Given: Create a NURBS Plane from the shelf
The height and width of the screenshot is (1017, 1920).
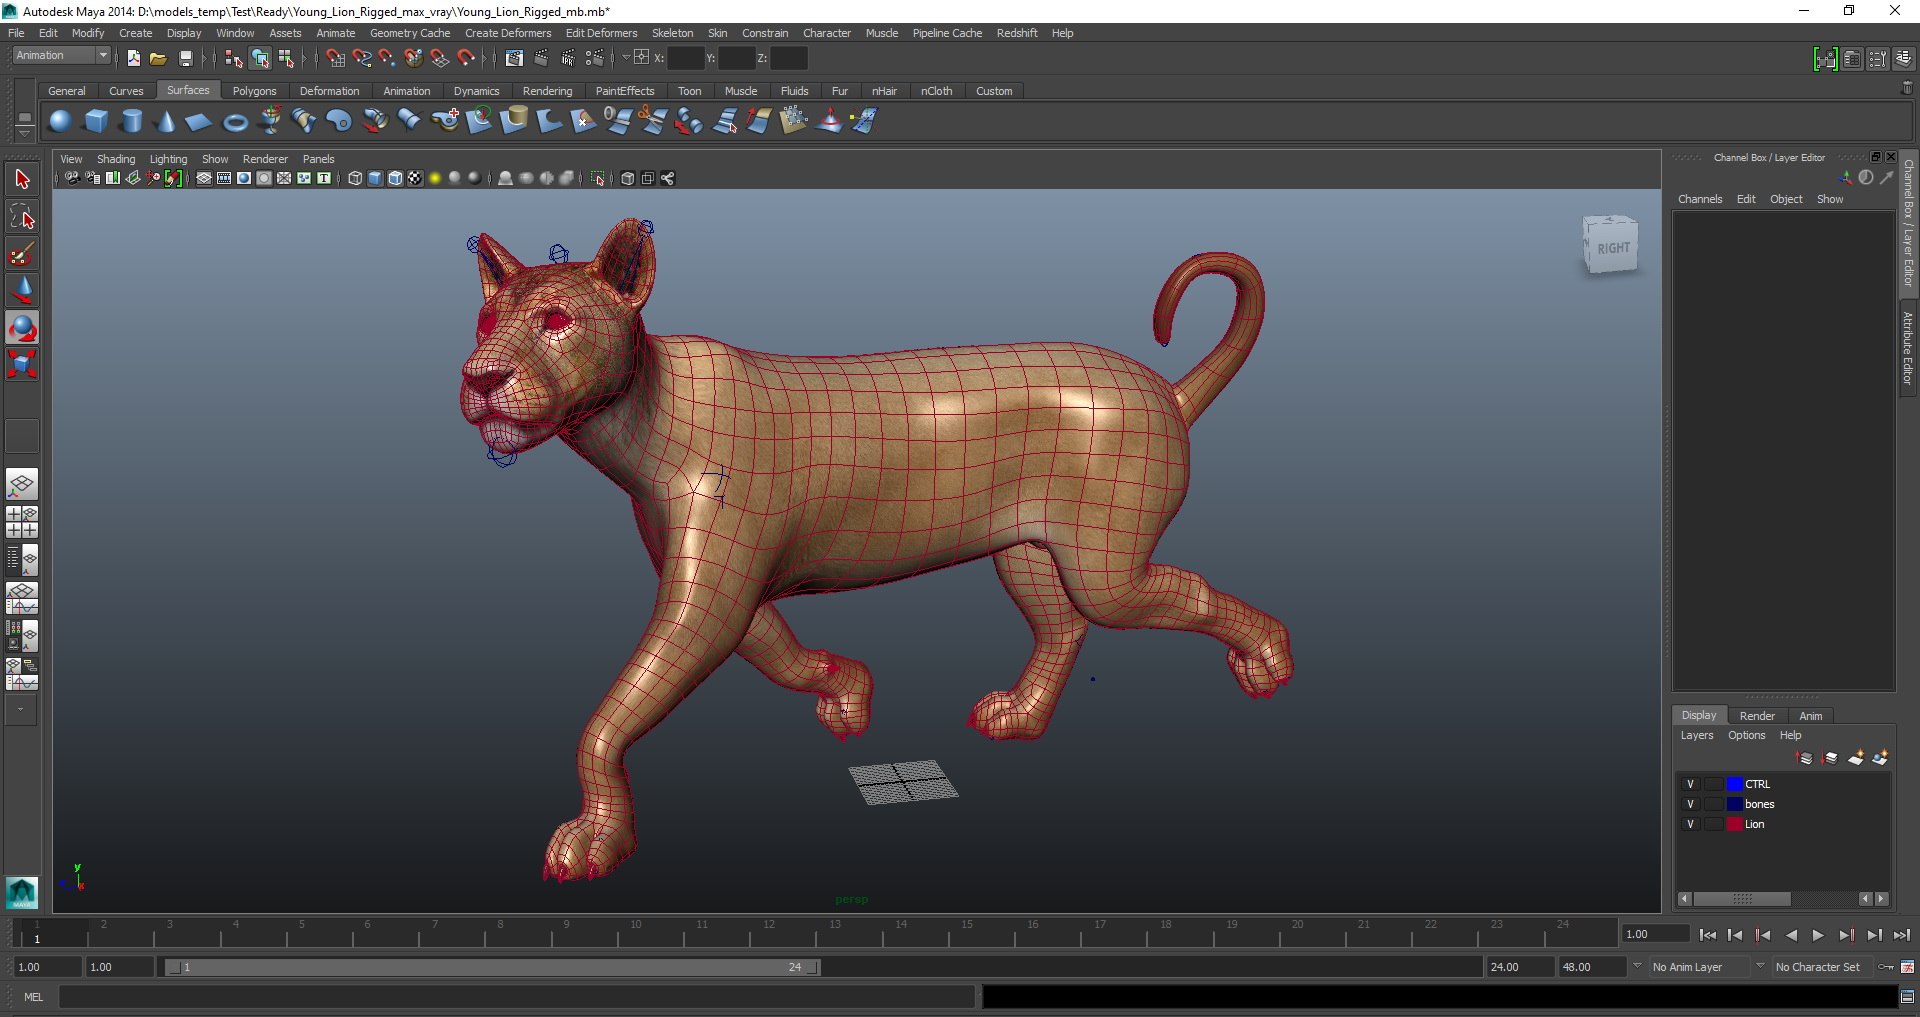Looking at the screenshot, I should [x=199, y=122].
